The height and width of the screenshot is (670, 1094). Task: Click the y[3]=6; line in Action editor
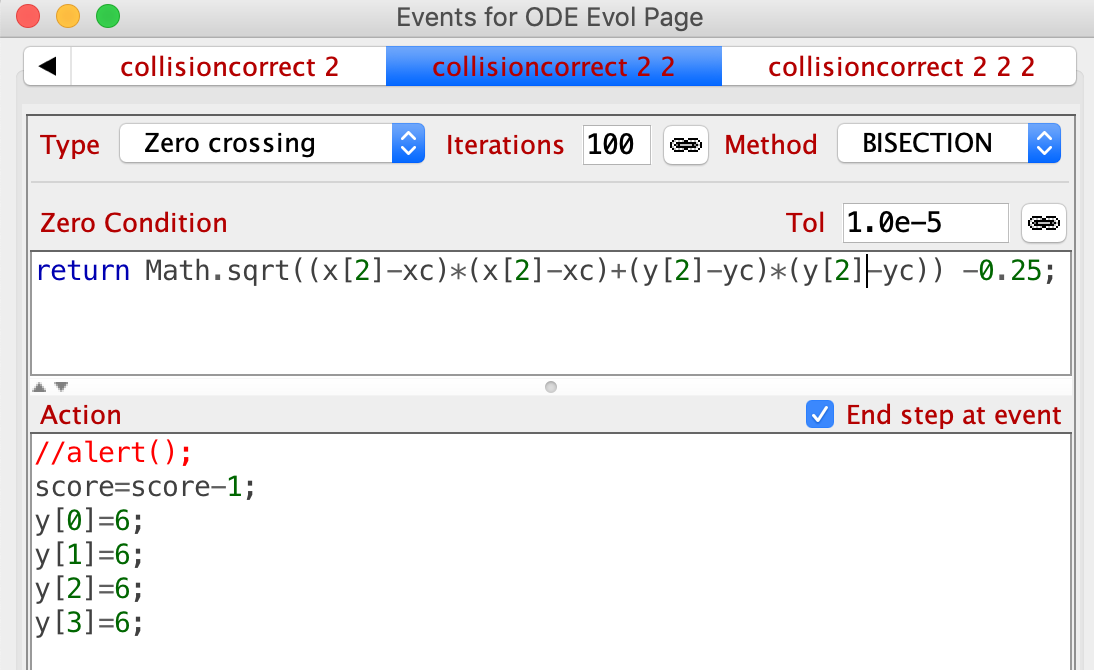(x=90, y=623)
